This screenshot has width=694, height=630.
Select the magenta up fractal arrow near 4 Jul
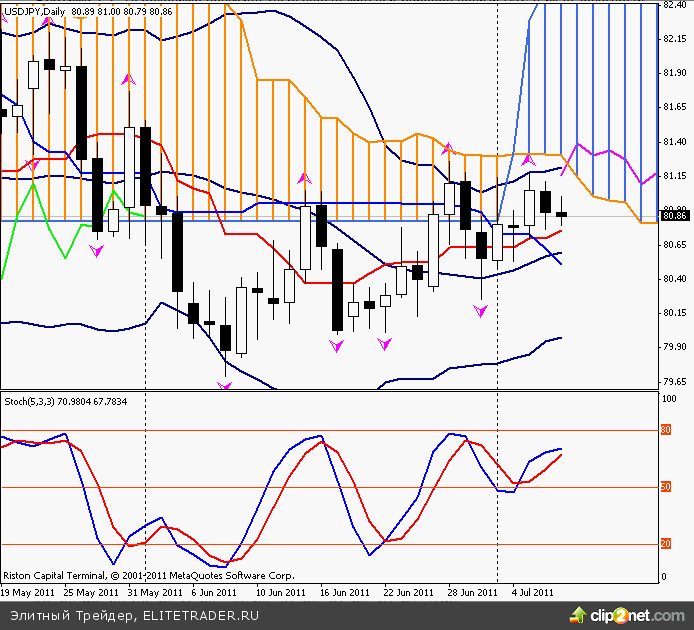[x=529, y=159]
